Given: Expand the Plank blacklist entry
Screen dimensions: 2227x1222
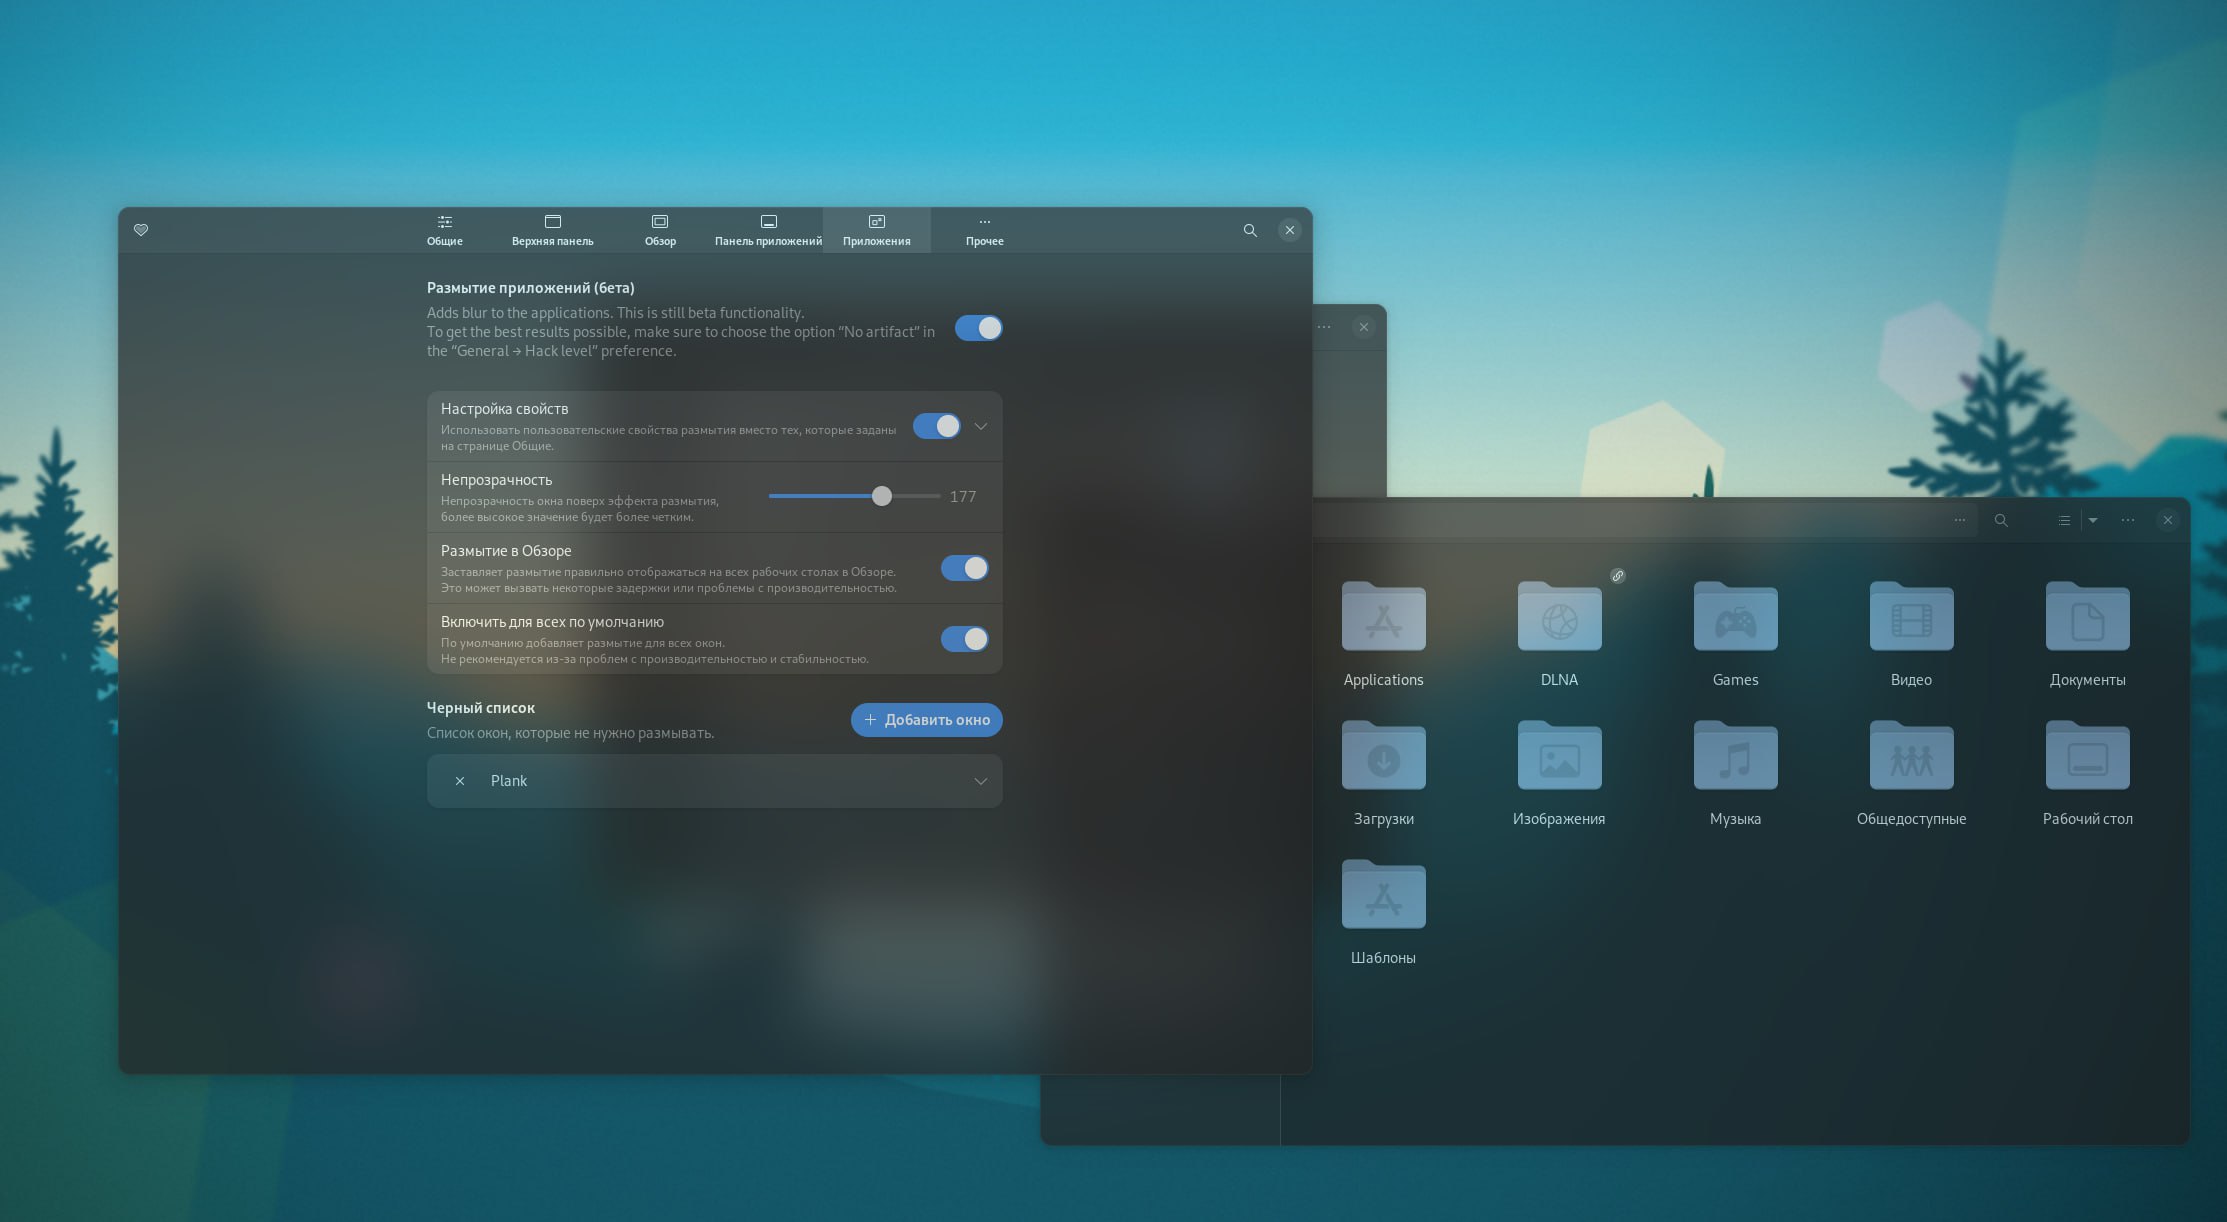Looking at the screenshot, I should (x=981, y=781).
